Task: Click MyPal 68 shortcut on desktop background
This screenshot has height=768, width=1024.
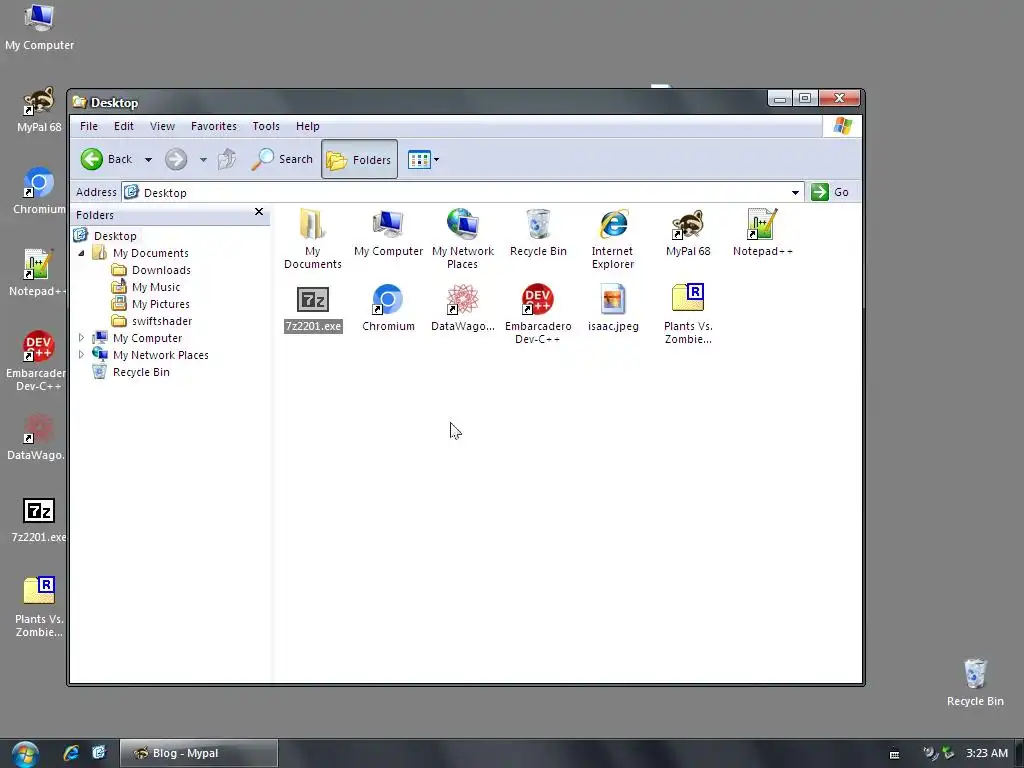Action: tap(39, 110)
